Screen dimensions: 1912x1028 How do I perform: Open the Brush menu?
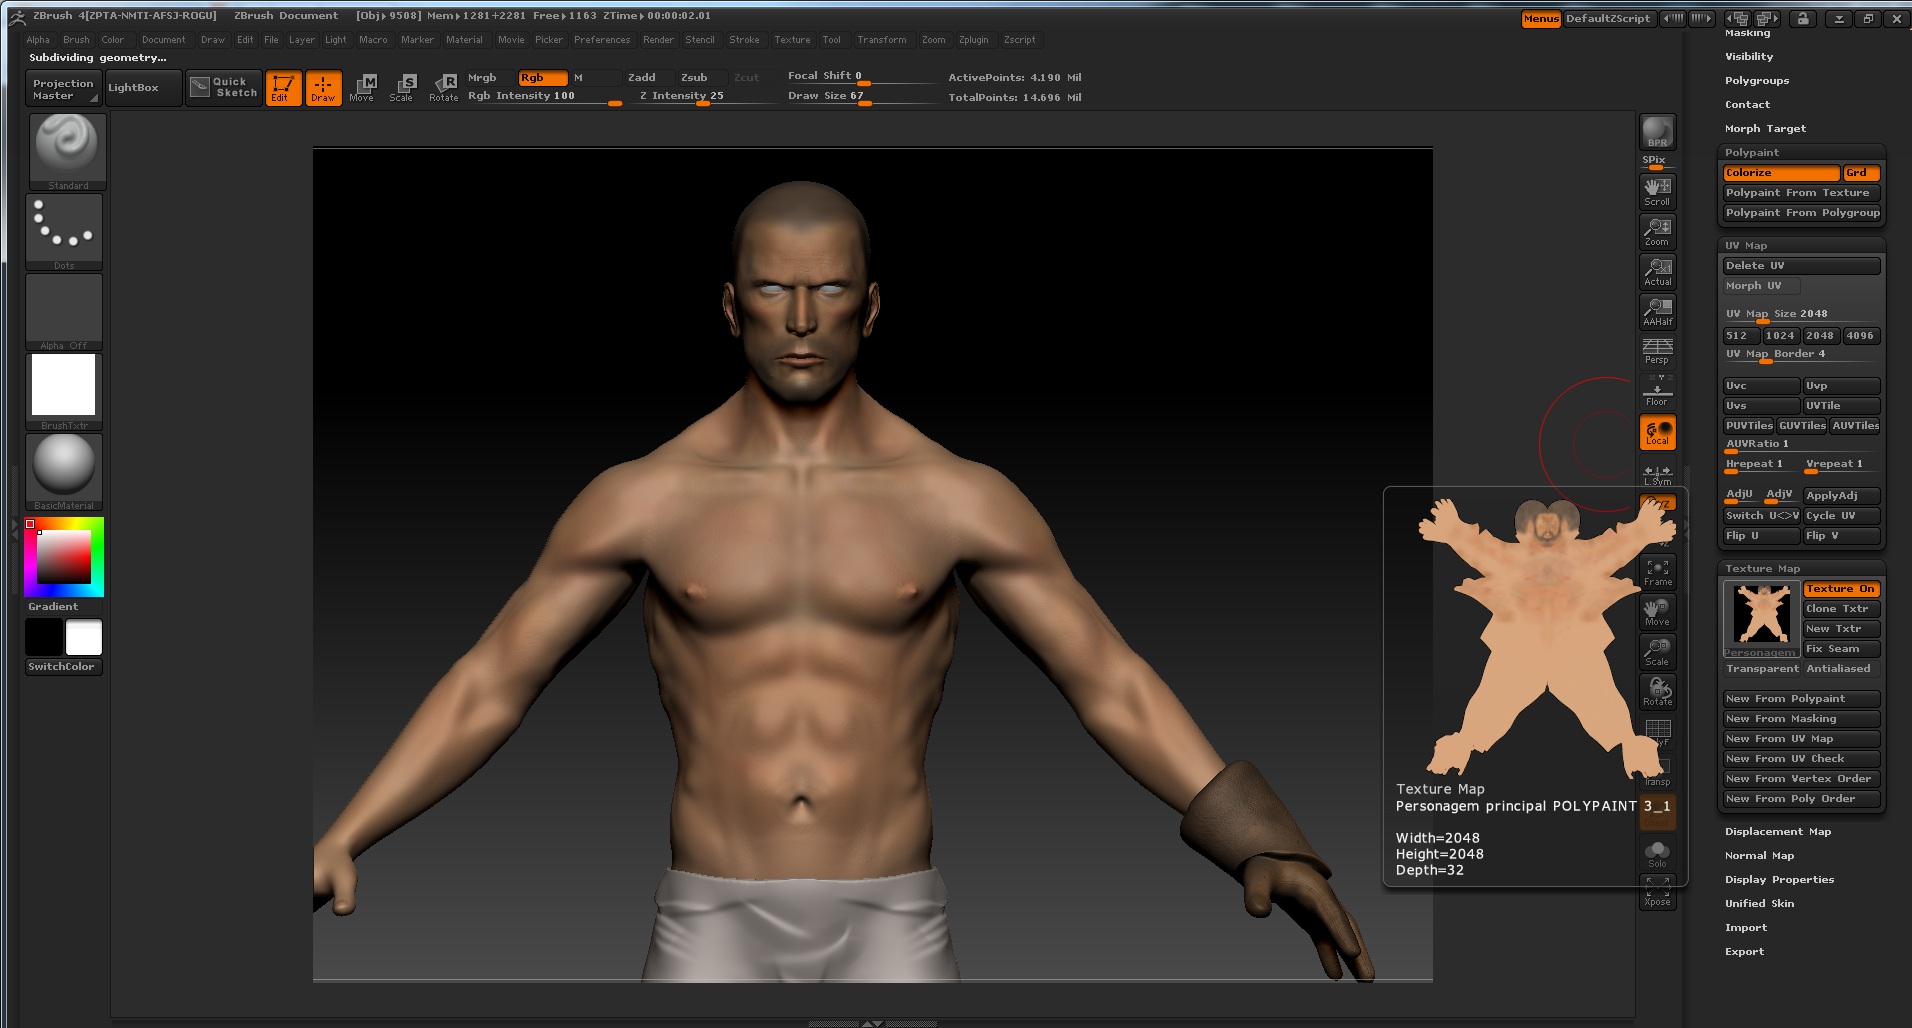point(76,40)
